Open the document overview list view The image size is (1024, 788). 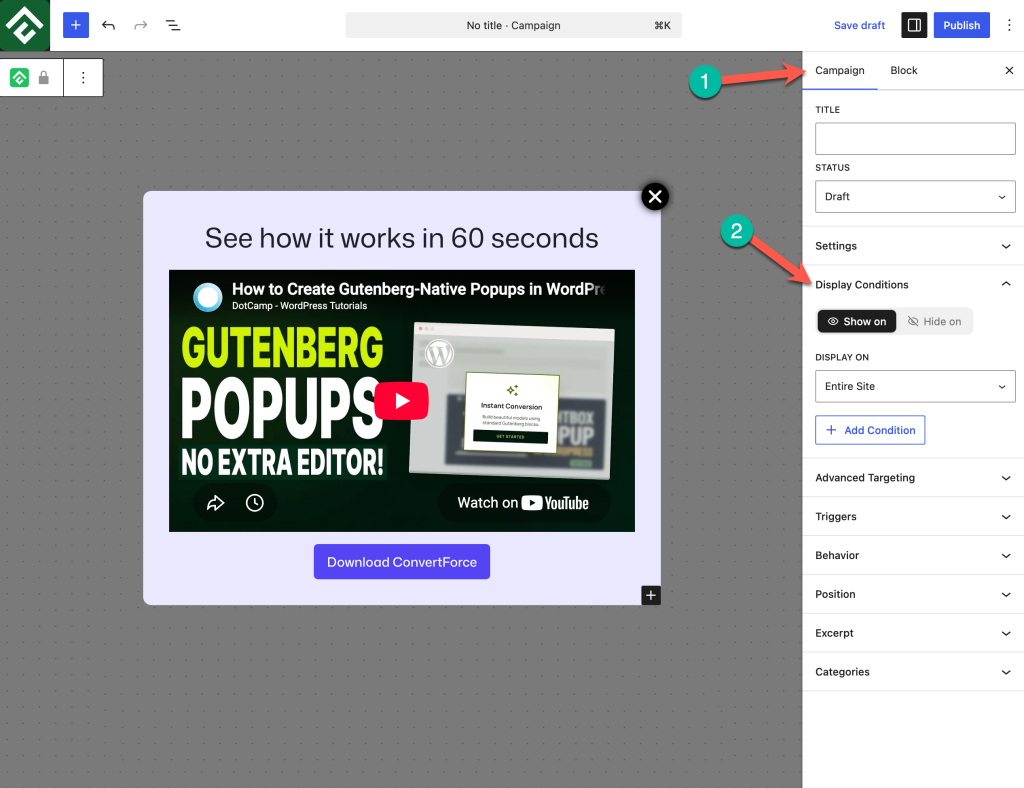pos(172,25)
